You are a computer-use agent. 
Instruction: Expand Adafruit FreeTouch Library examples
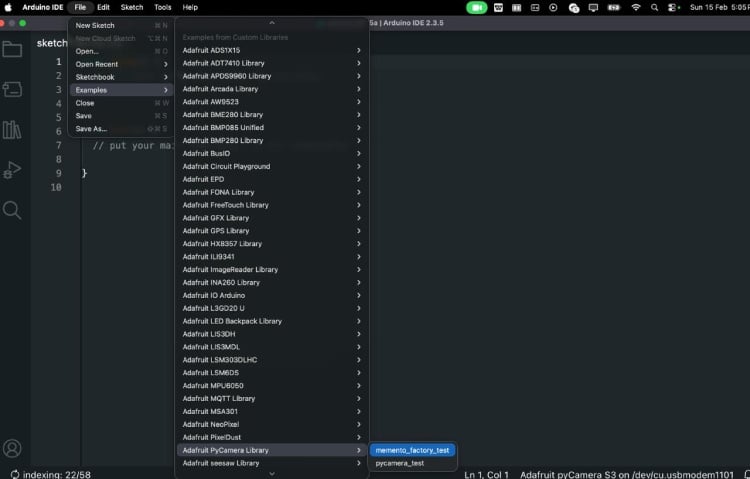click(272, 205)
